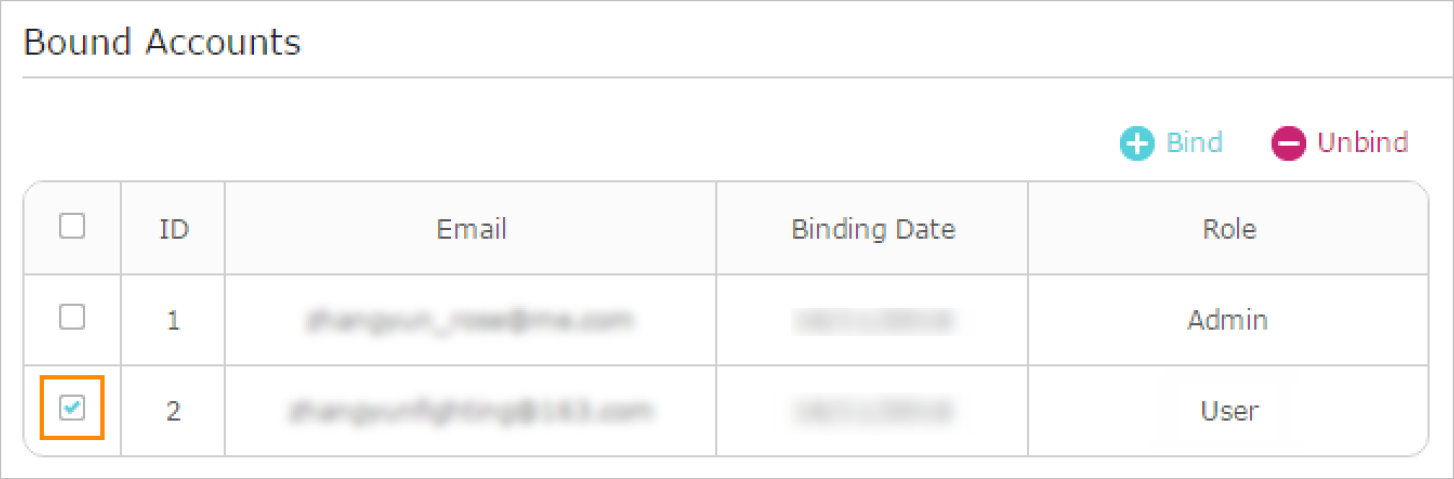
Task: Click the Email column header
Action: tap(471, 229)
